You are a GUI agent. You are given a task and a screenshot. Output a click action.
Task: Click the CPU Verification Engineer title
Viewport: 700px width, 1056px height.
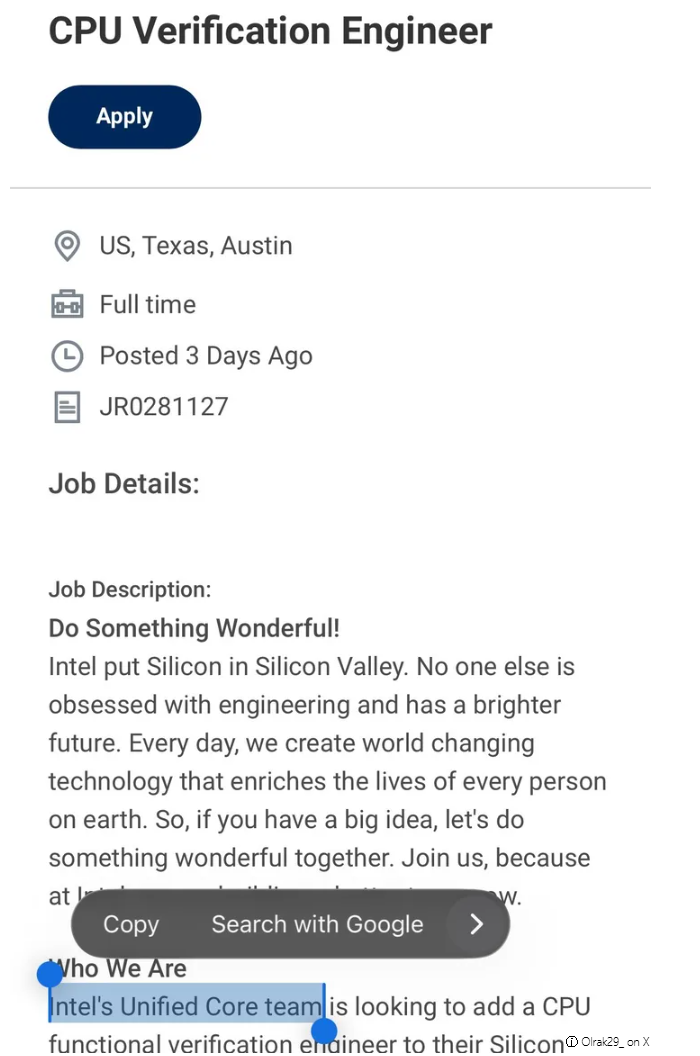(270, 31)
